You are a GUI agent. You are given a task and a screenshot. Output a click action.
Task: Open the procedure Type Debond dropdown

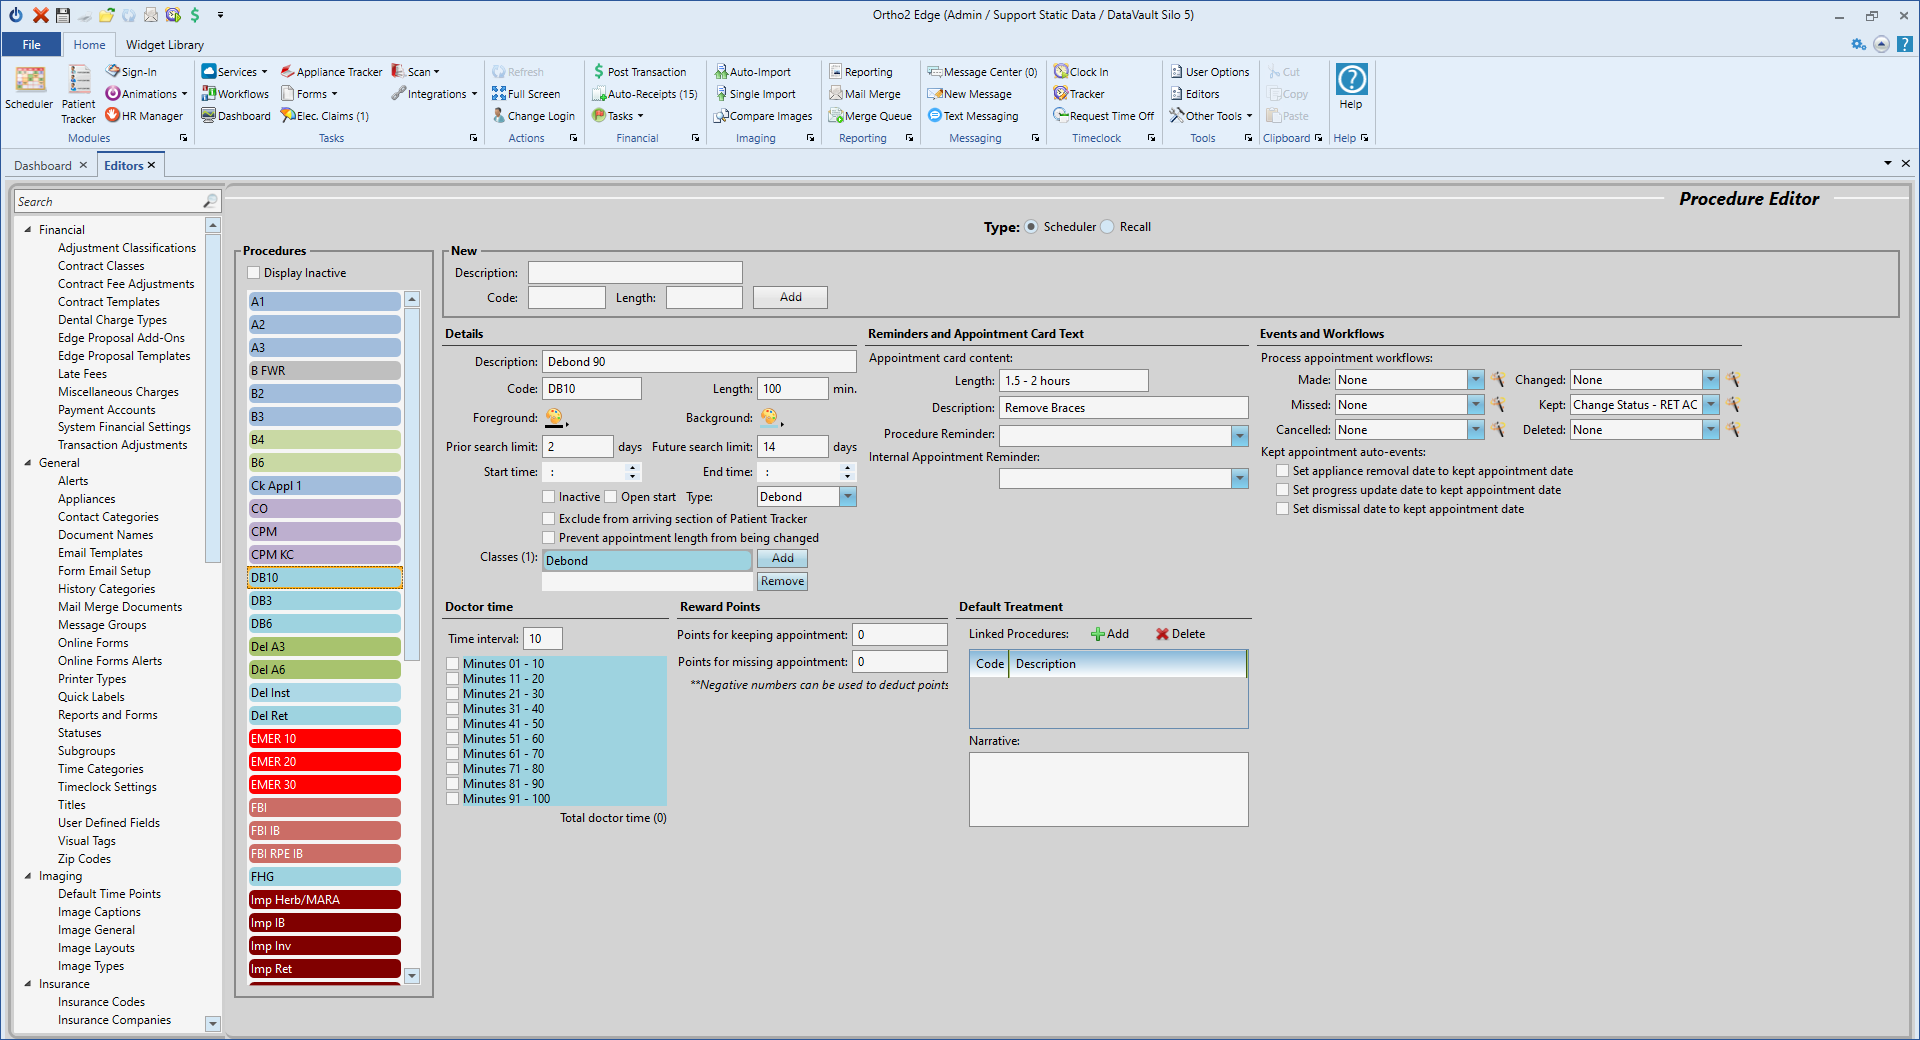(848, 497)
